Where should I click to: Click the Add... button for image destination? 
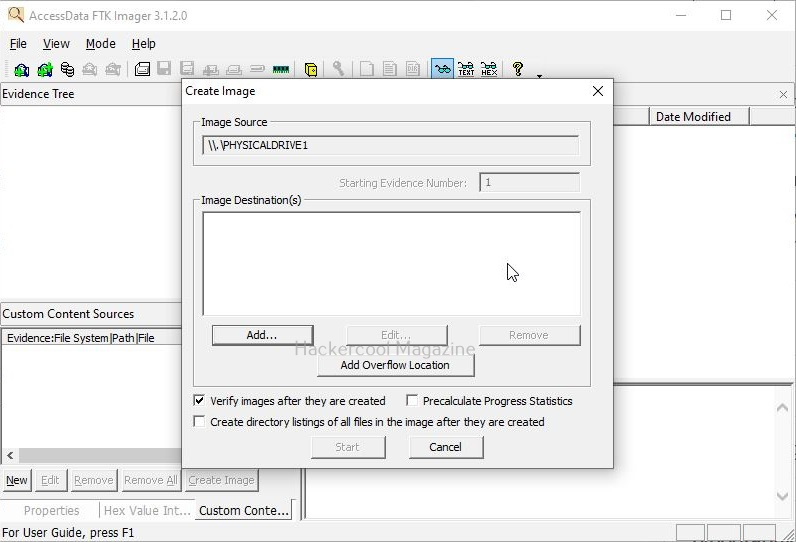(262, 335)
